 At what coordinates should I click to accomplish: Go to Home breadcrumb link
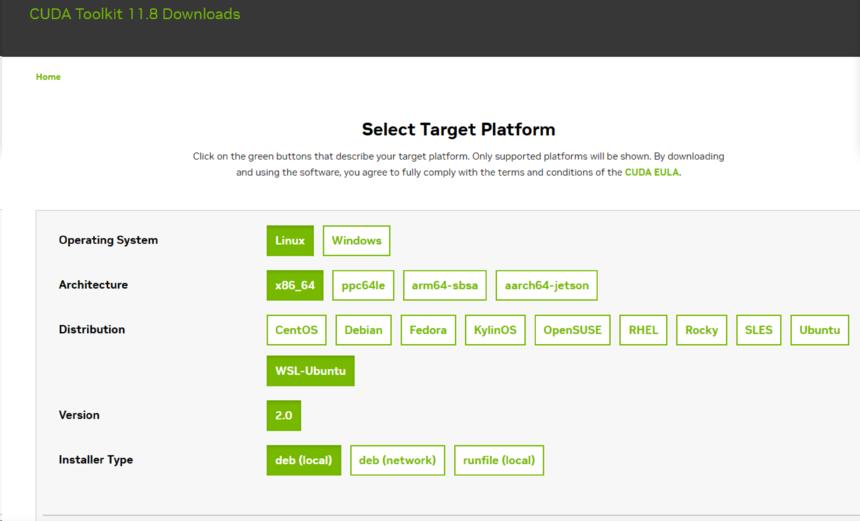48,77
